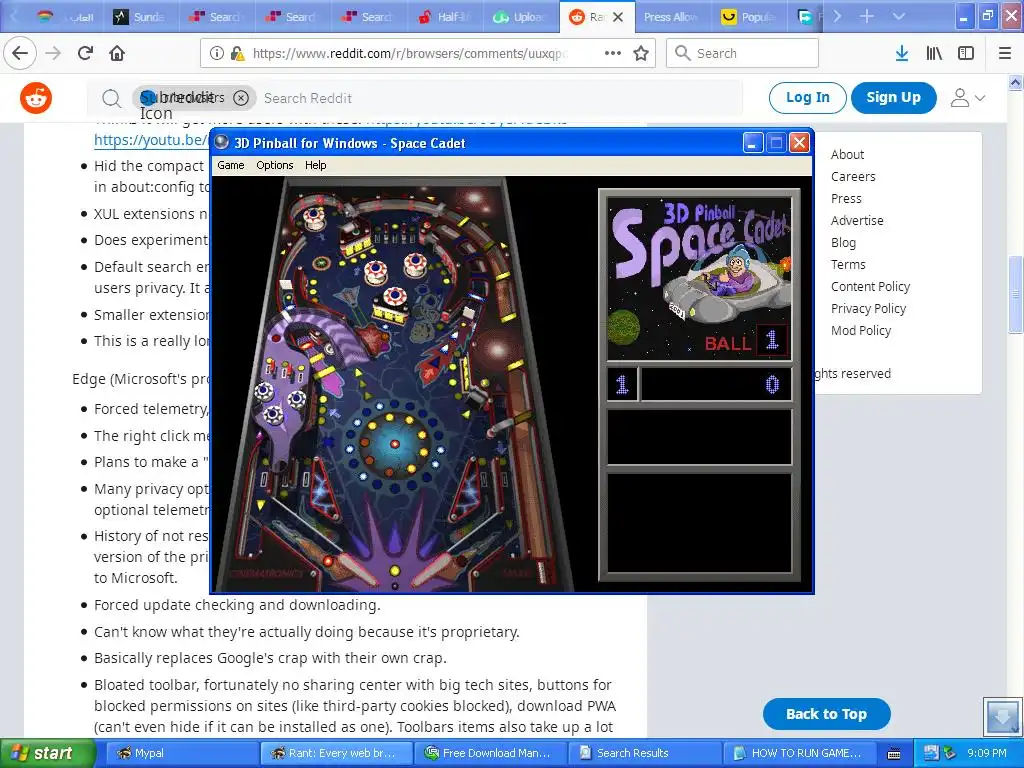The width and height of the screenshot is (1024, 768).
Task: Open the Help menu in Pinball
Action: (315, 165)
